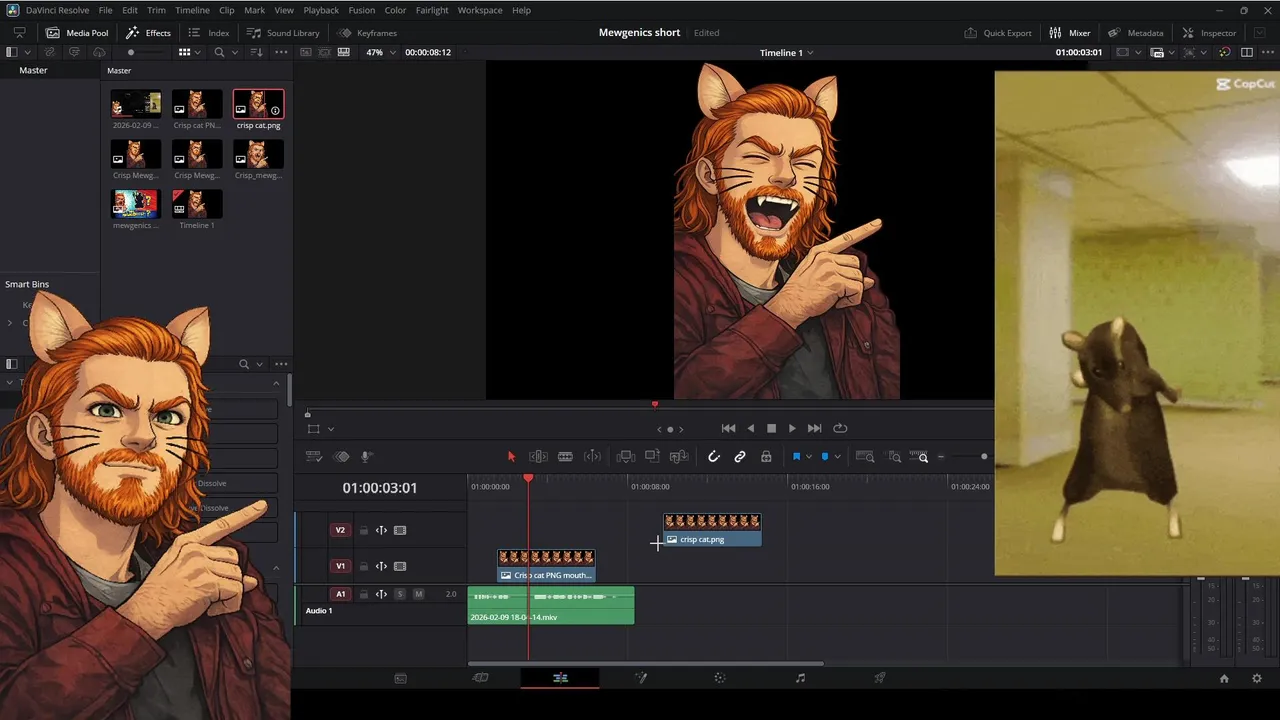Screen dimensions: 1280x720
Task: Play the timeline forward
Action: (792, 428)
